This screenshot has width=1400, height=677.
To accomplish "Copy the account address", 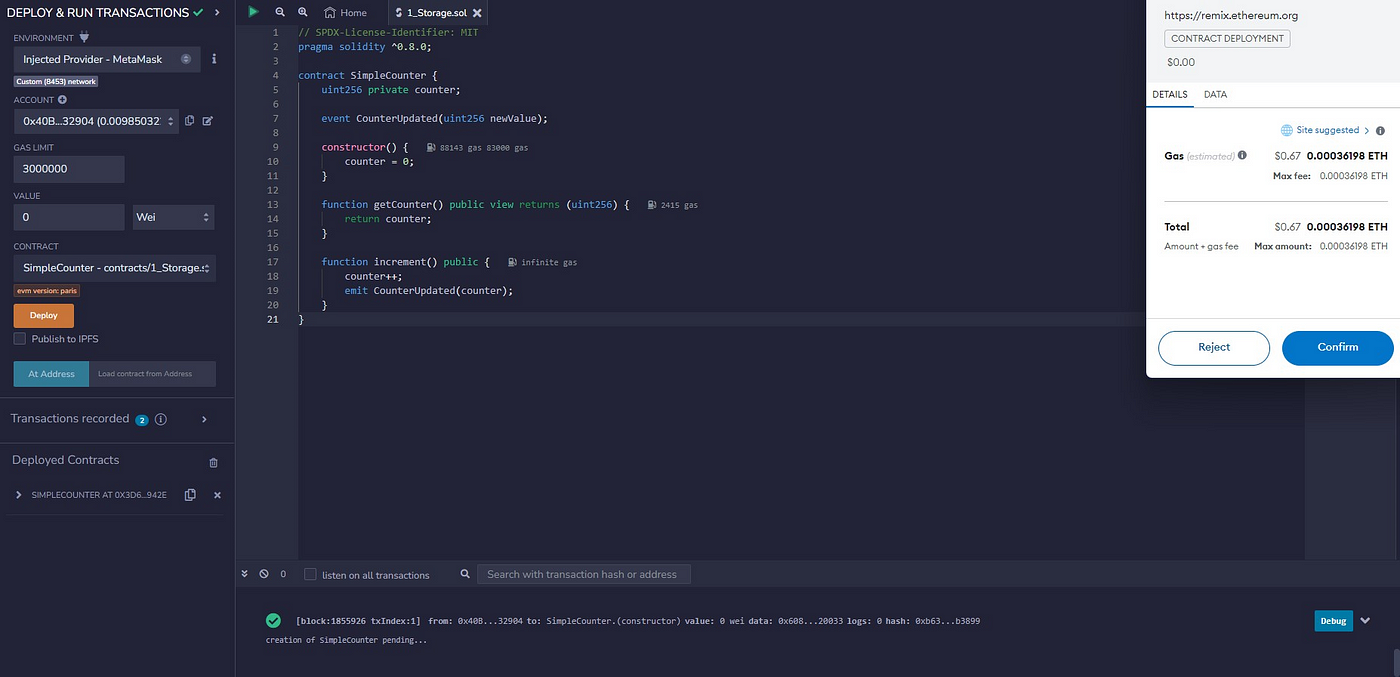I will point(190,121).
